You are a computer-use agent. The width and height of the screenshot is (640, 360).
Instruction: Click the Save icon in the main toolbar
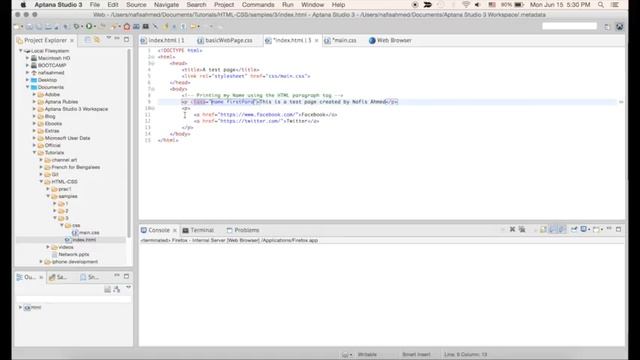coord(30,27)
